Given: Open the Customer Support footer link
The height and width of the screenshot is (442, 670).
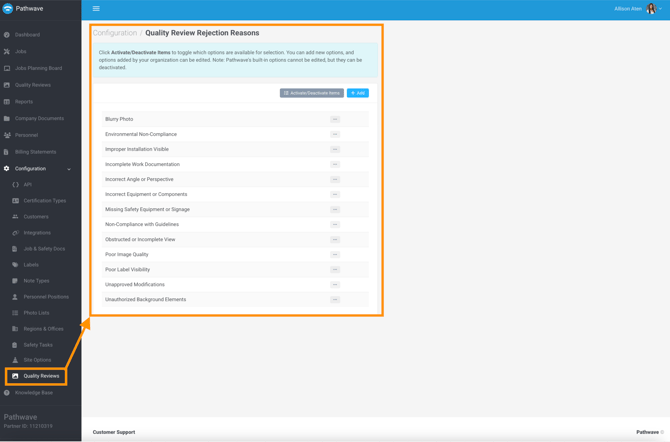Looking at the screenshot, I should tap(114, 432).
